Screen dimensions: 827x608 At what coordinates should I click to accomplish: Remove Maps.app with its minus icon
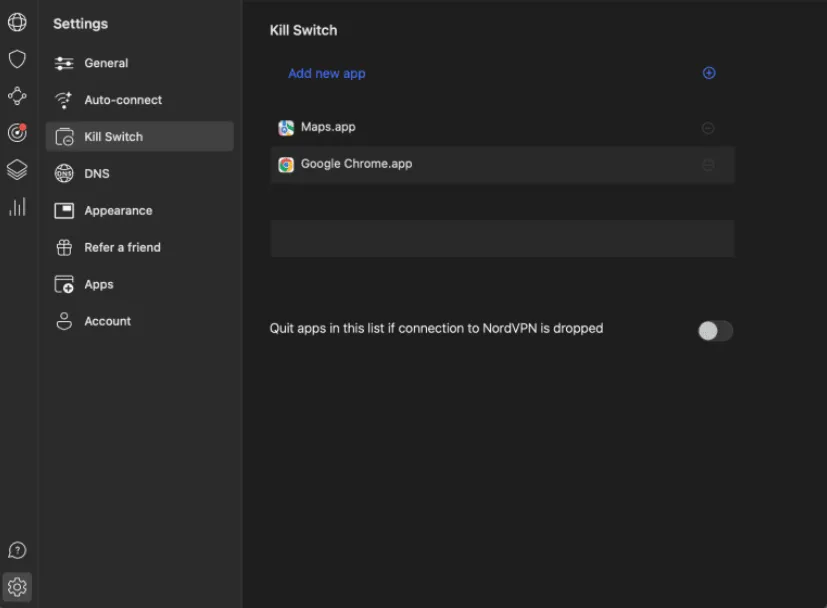708,128
